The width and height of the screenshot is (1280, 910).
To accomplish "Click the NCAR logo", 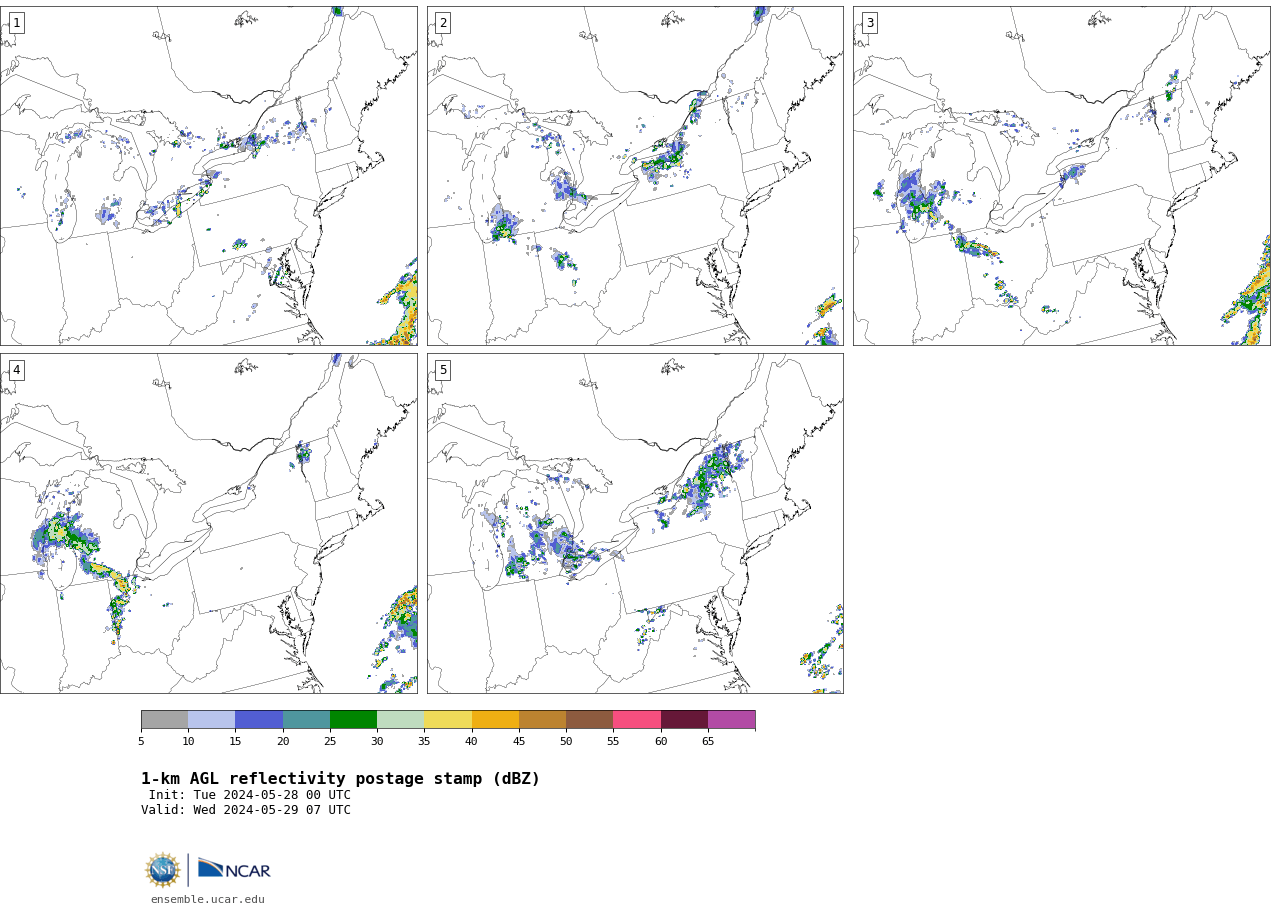I will point(234,869).
